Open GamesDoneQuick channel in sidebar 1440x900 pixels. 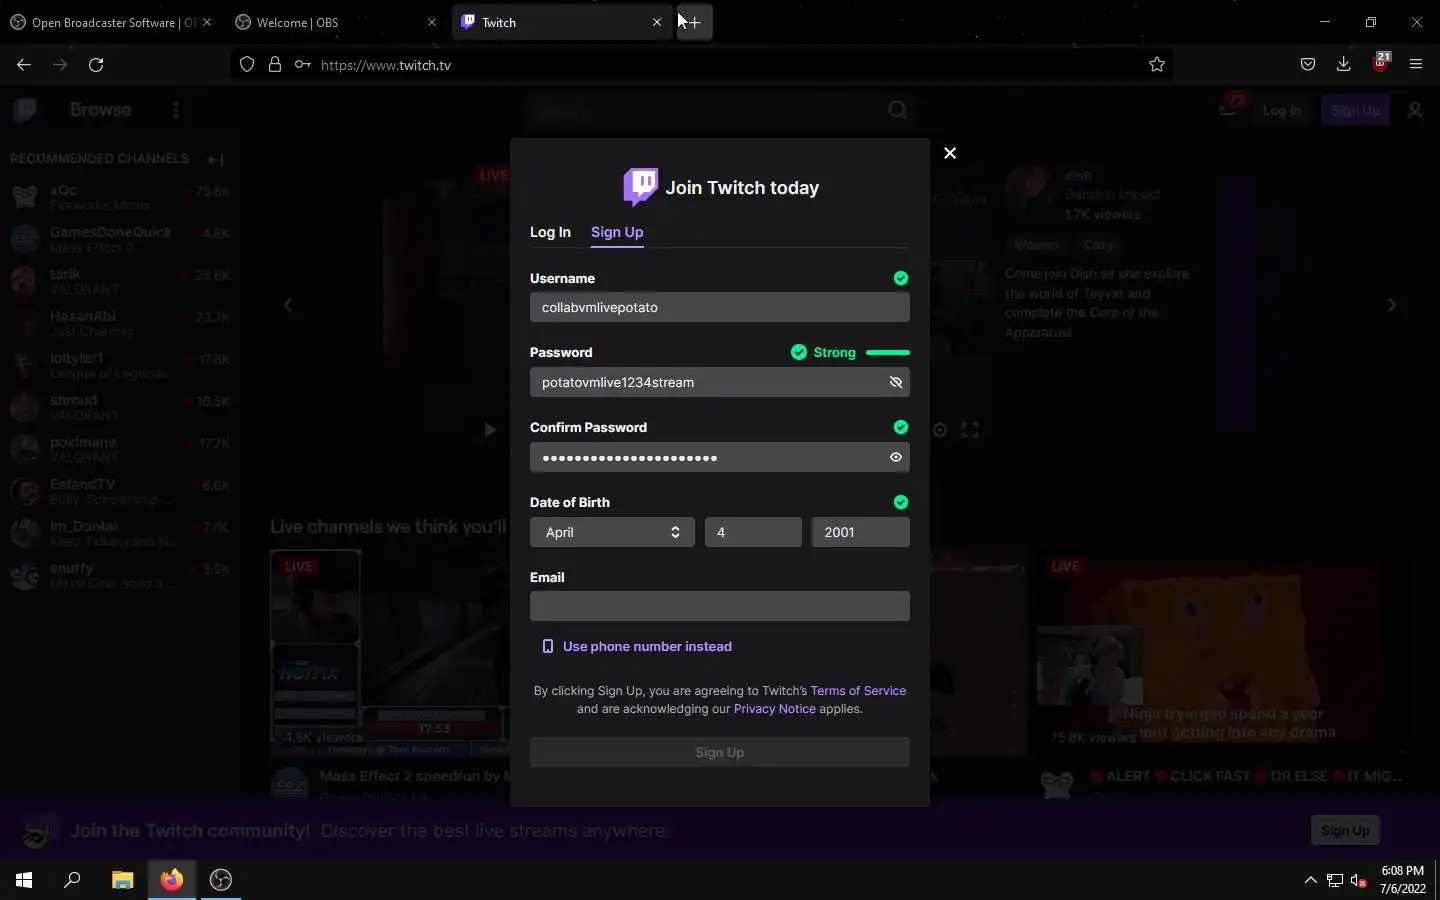pos(120,239)
